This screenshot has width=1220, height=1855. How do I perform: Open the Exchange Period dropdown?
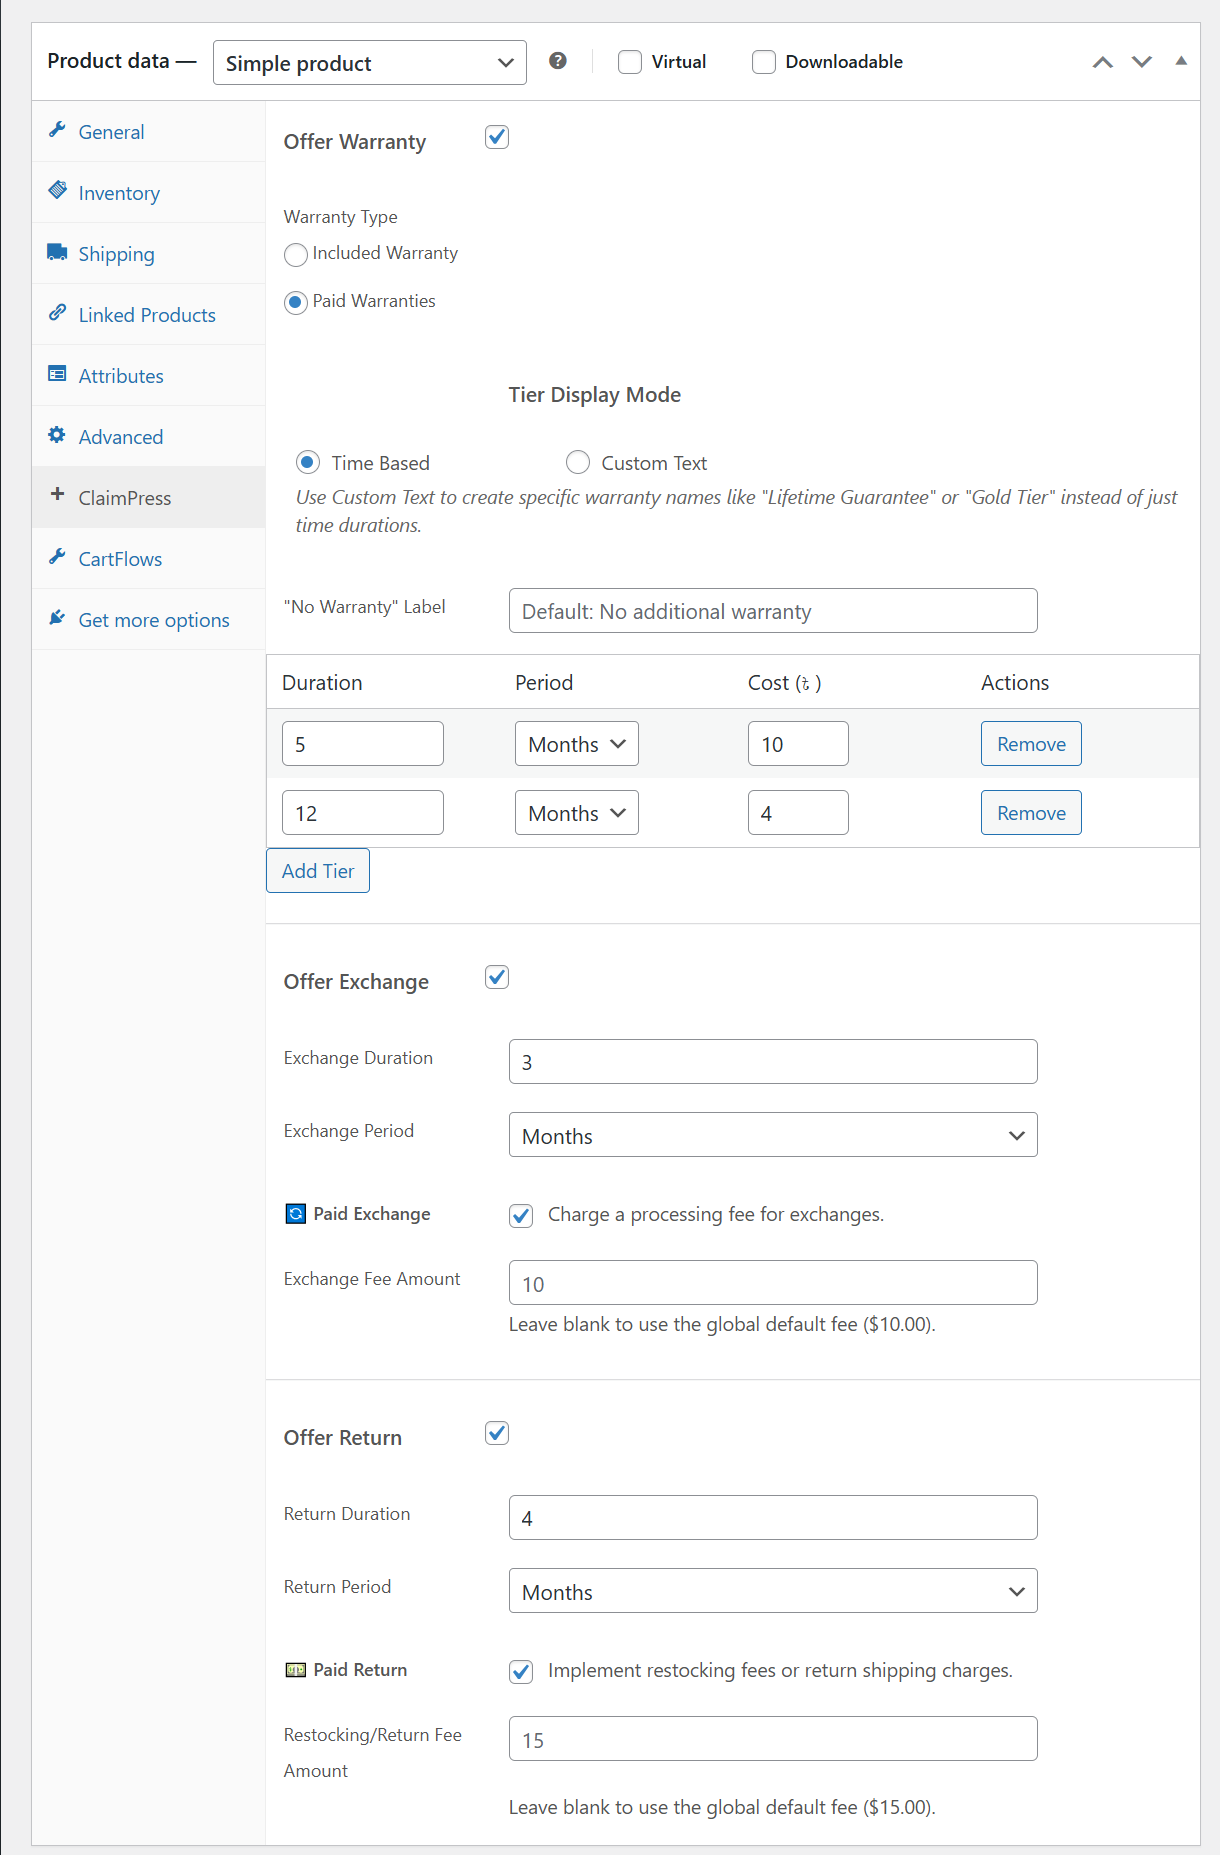tap(772, 1135)
